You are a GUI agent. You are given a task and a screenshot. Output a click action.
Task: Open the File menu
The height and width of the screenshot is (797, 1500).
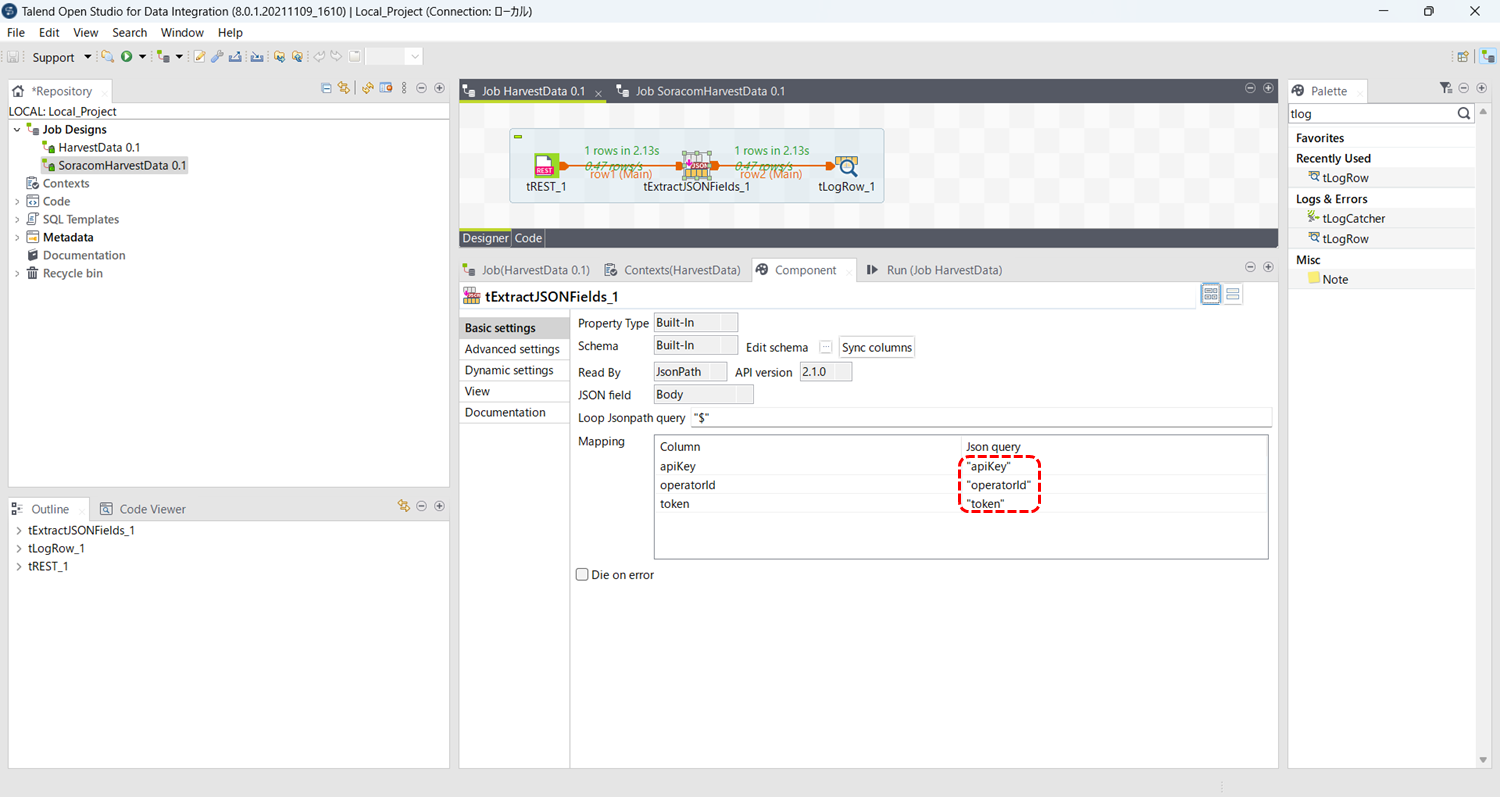click(16, 32)
